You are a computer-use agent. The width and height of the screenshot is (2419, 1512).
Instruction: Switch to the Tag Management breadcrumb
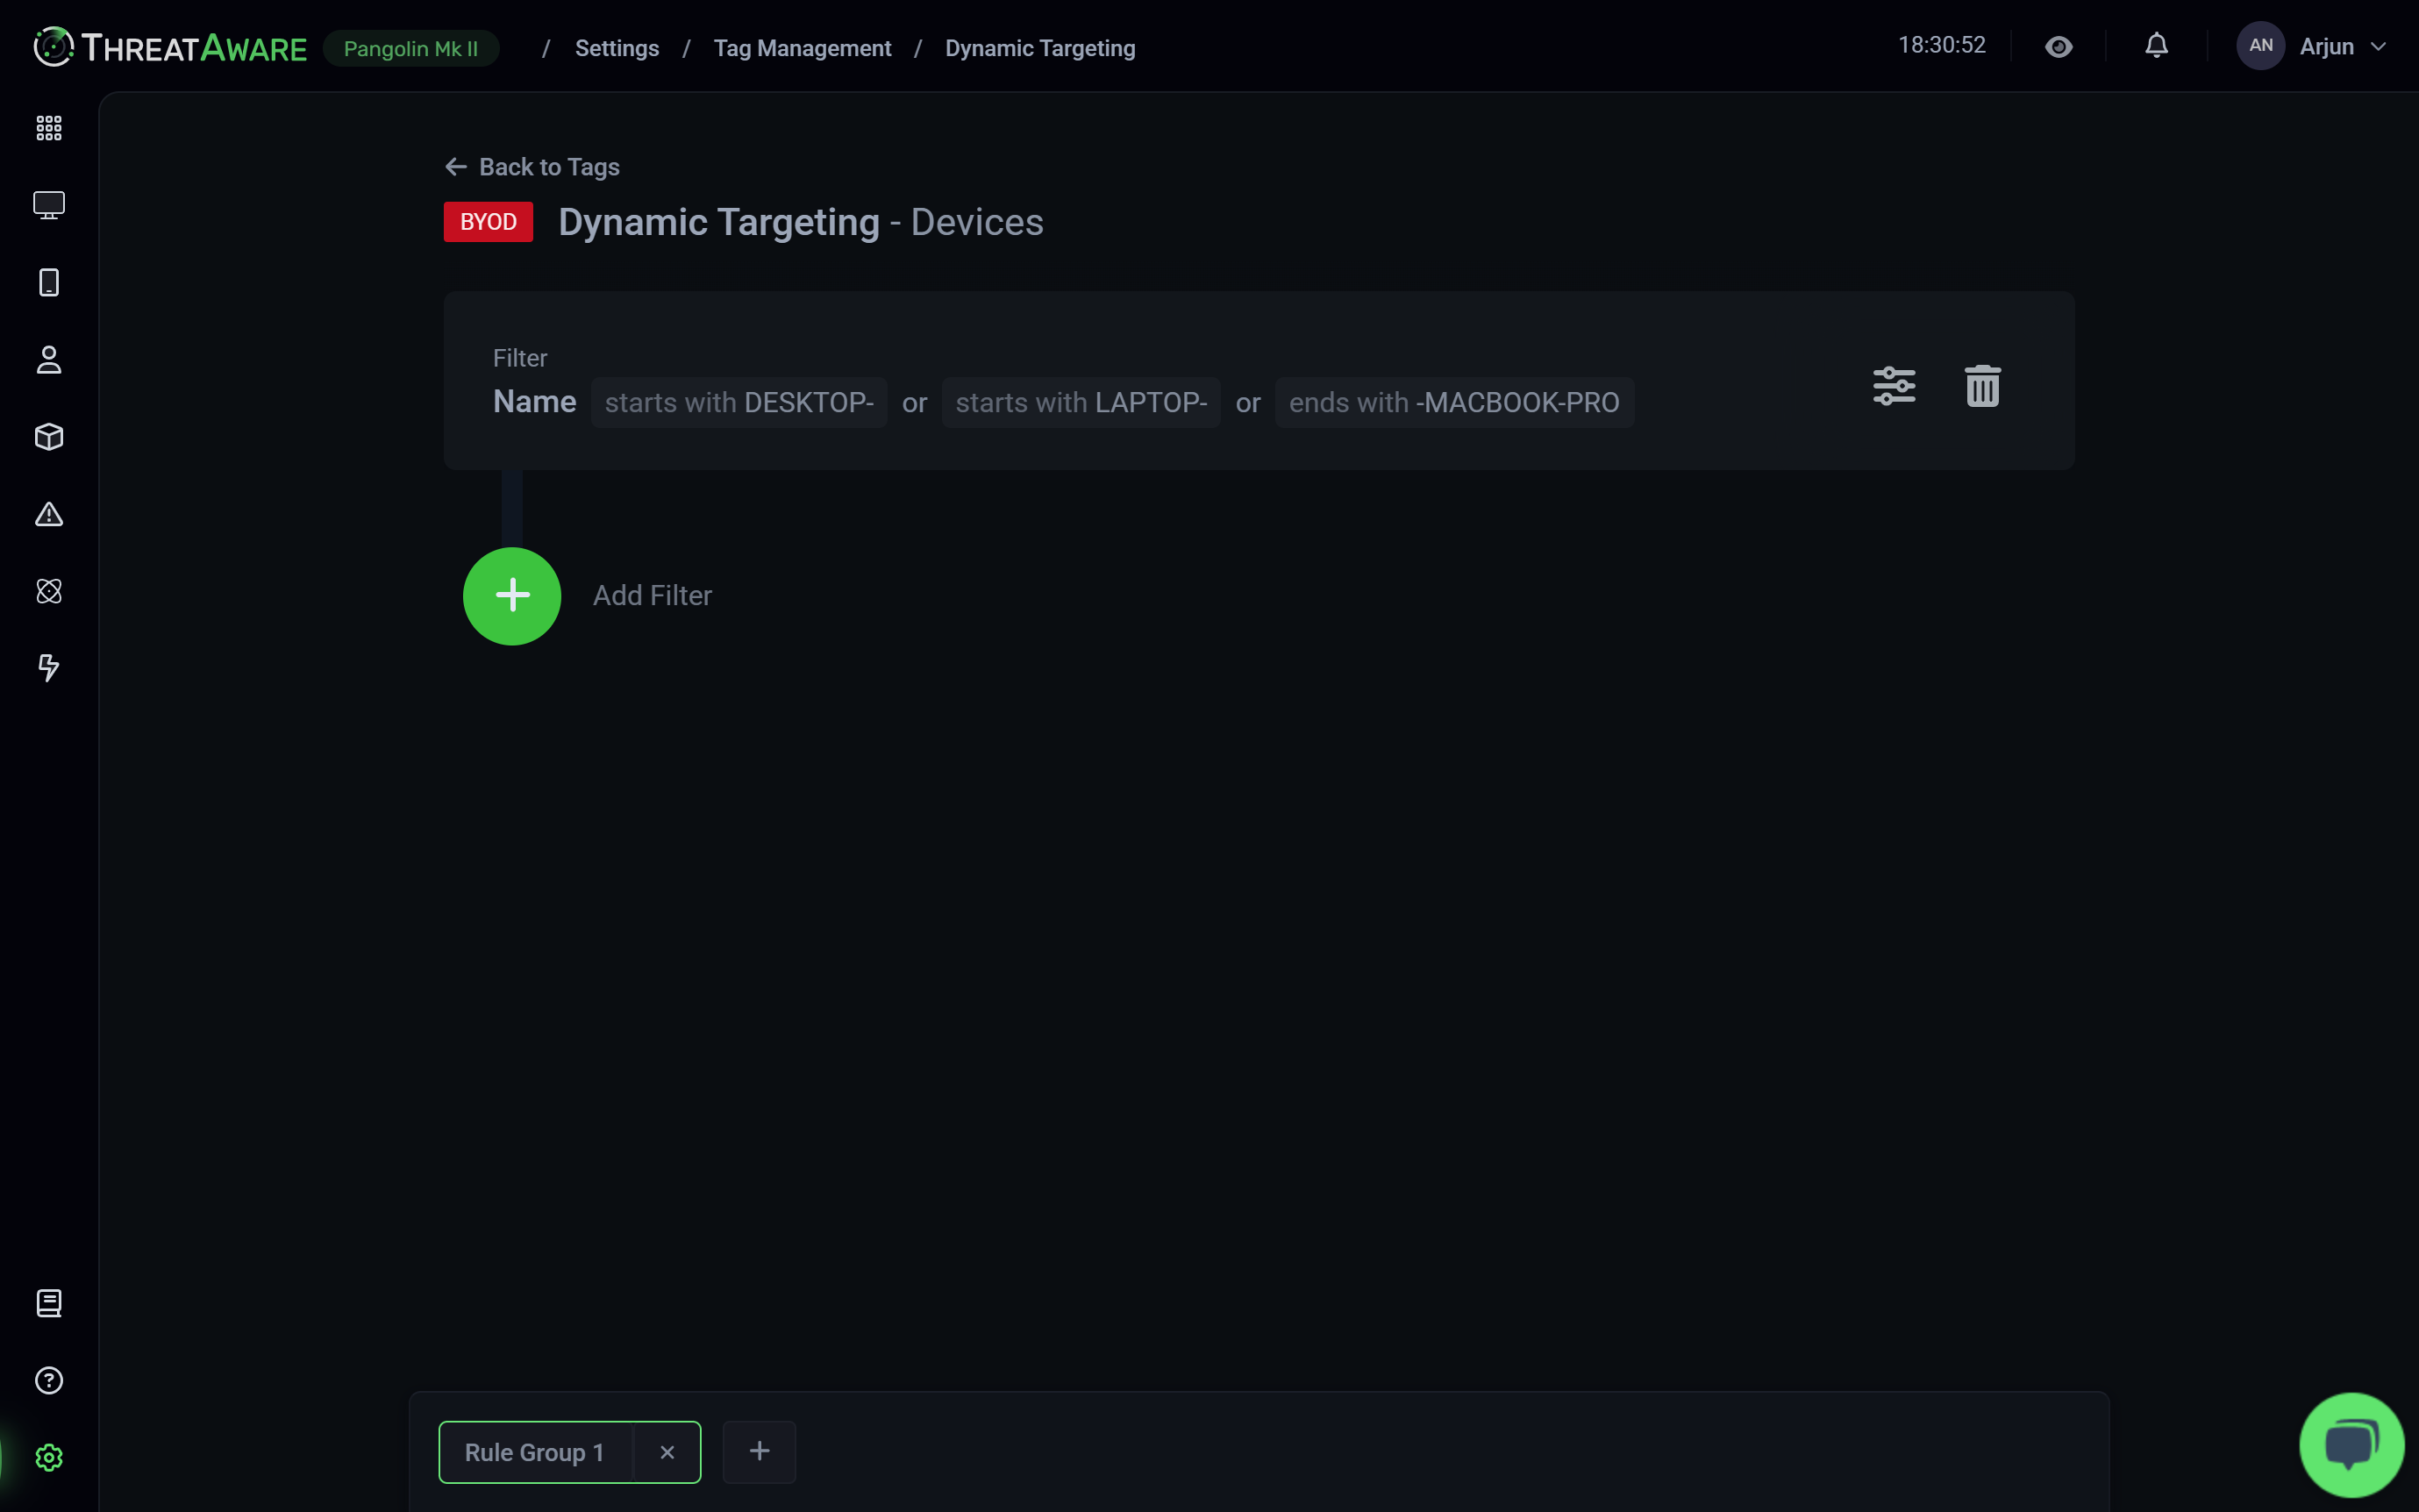[802, 47]
